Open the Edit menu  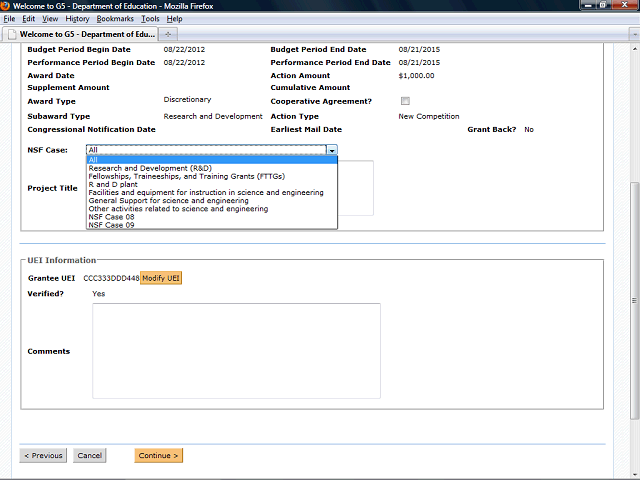pyautogui.click(x=29, y=19)
